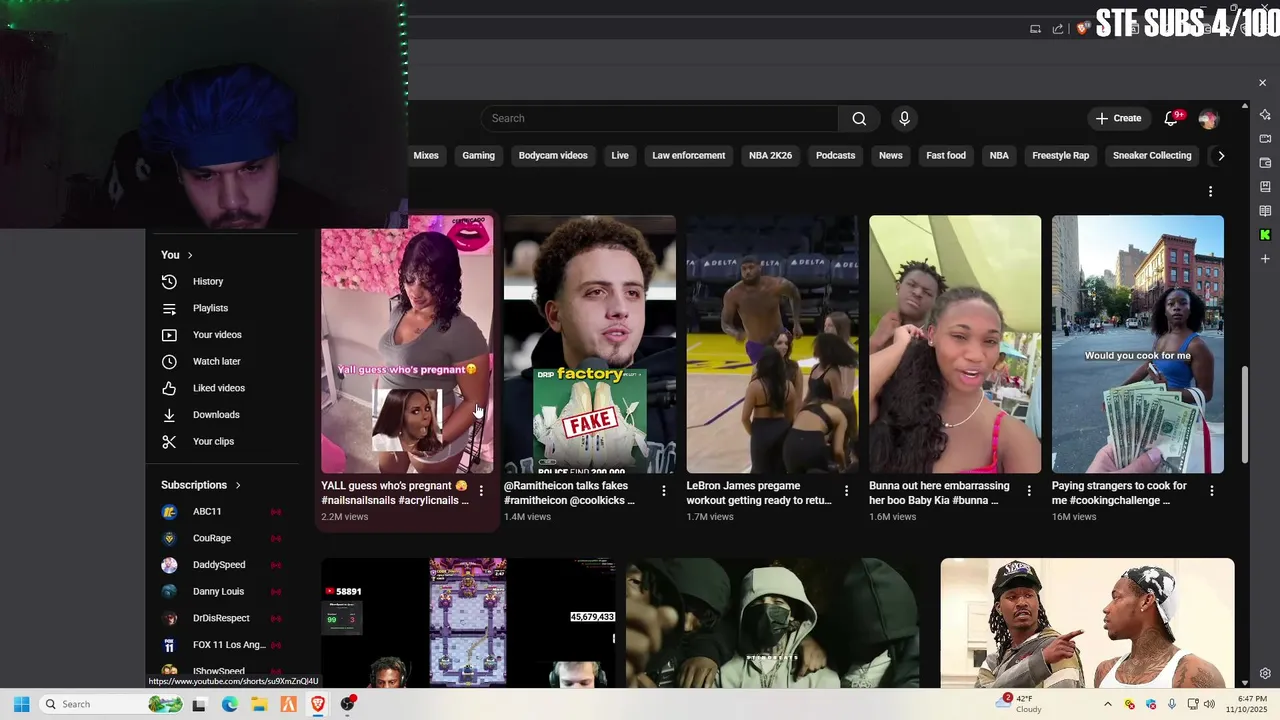Open the Ramitheicon fake factory short thumbnail
Image resolution: width=1280 pixels, height=720 pixels.
click(590, 344)
